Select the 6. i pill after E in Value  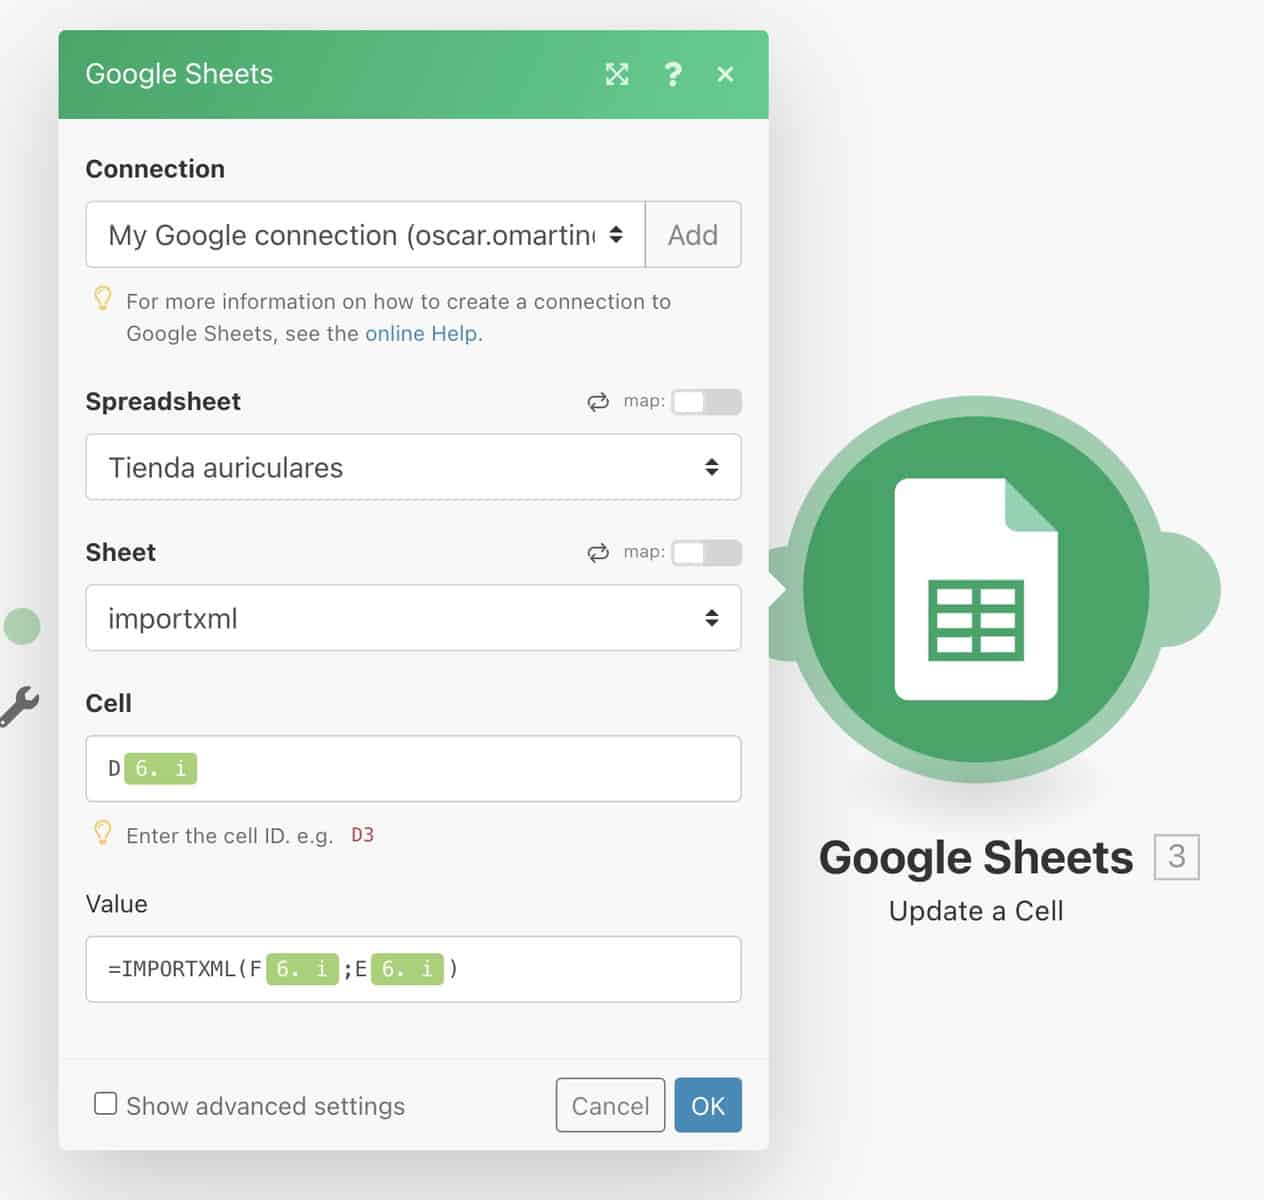coord(407,969)
